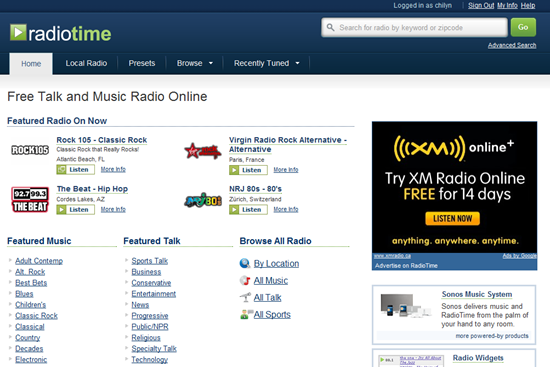Open www.xmradio.ca ad link

pyautogui.click(x=392, y=256)
